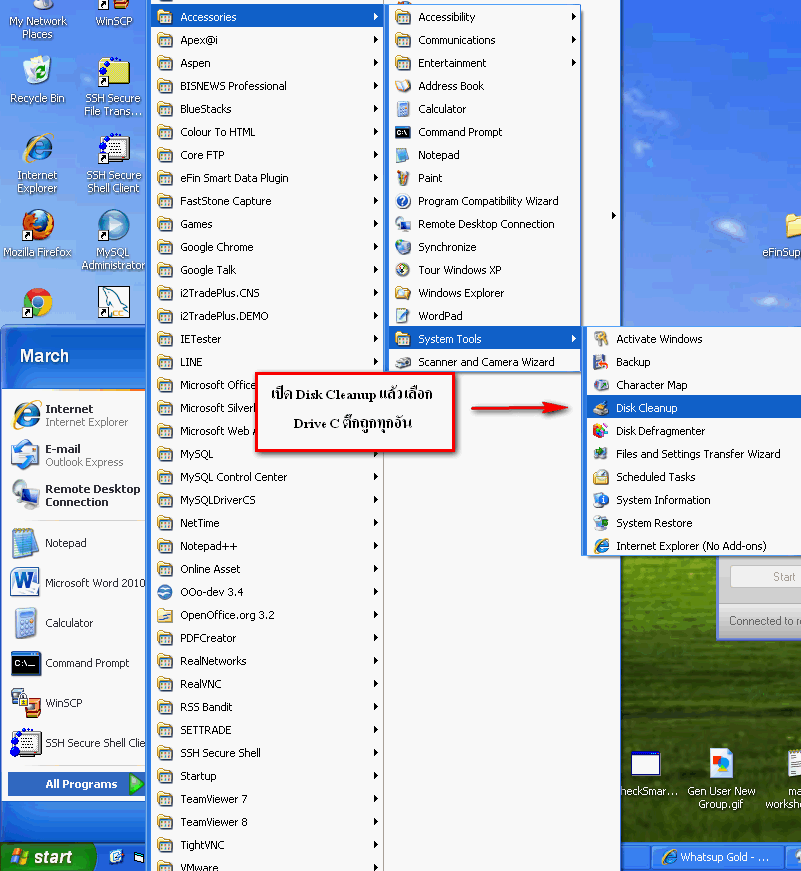Click the Calculator icon in Accessories menu
This screenshot has height=871, width=801.
[403, 109]
